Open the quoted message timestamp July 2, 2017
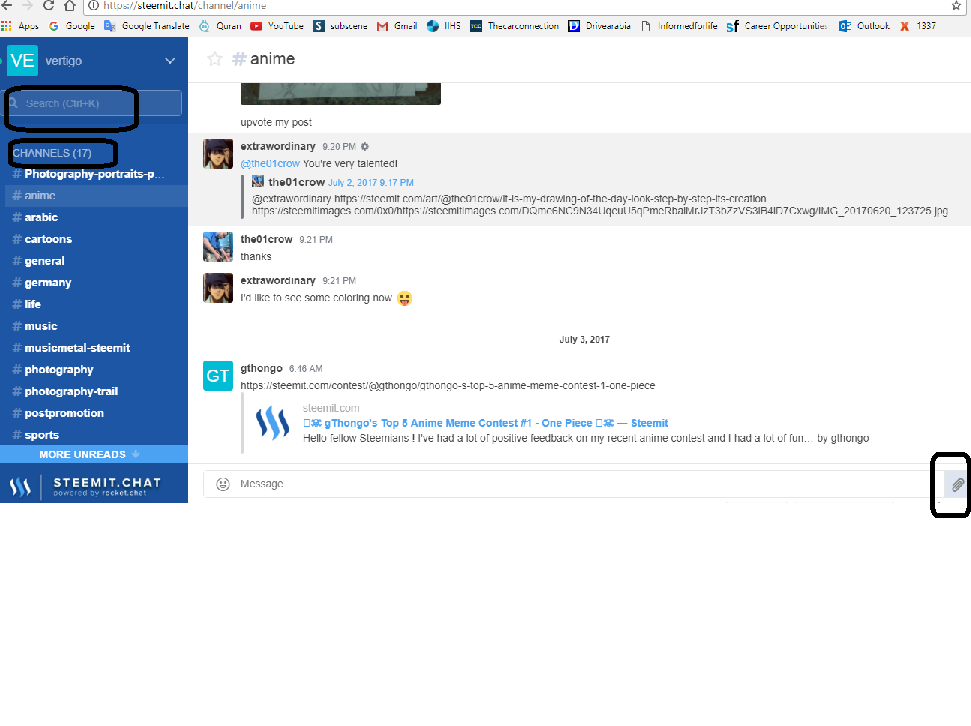 [371, 183]
